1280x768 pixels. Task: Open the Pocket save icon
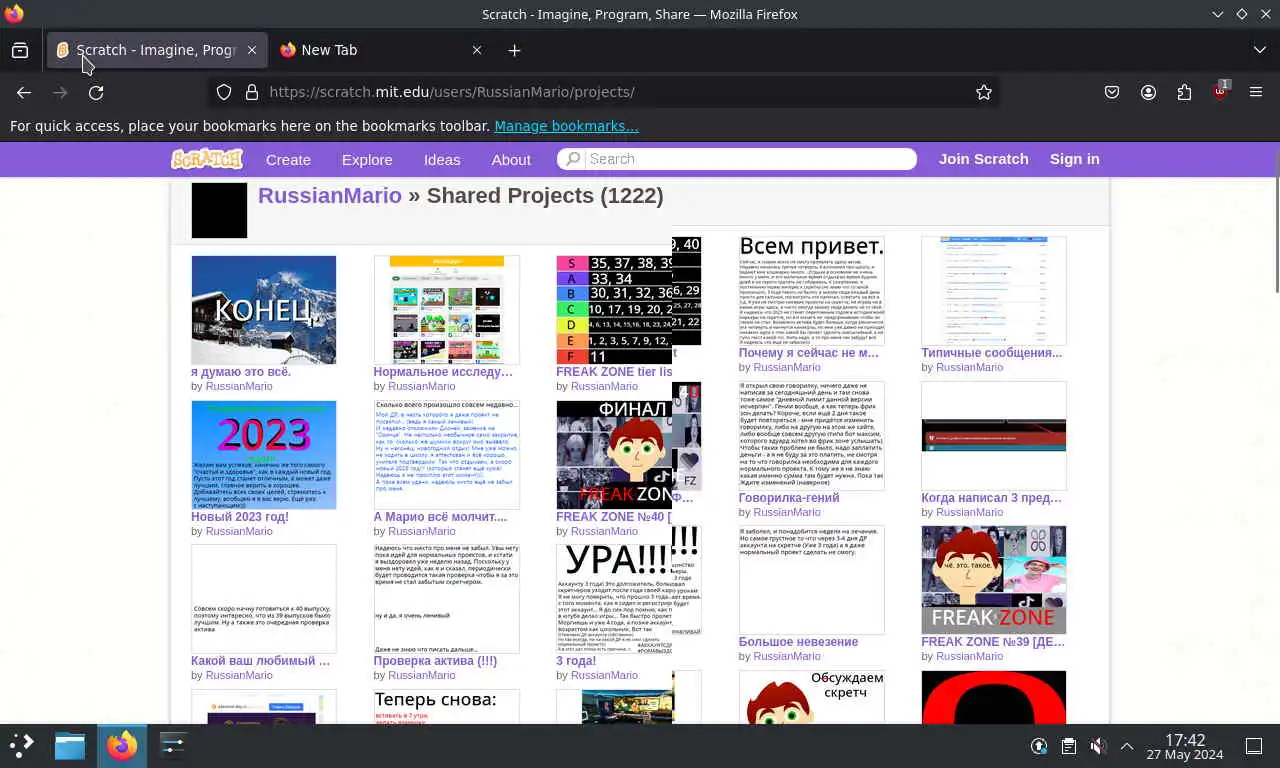pyautogui.click(x=1112, y=92)
